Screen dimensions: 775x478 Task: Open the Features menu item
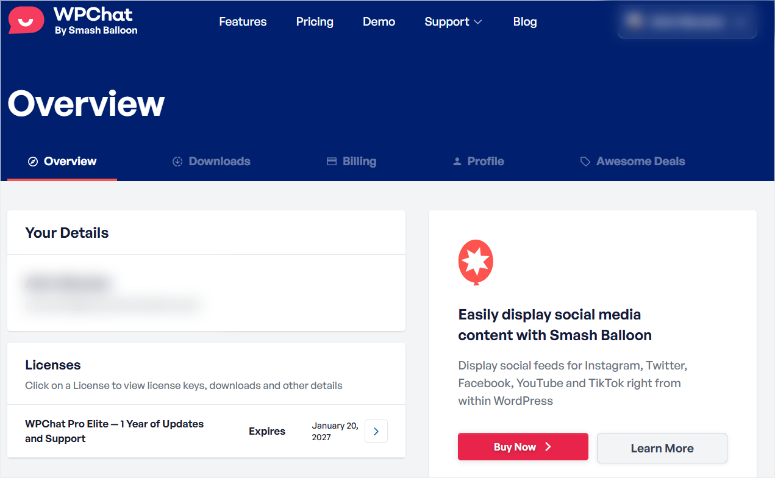coord(243,22)
